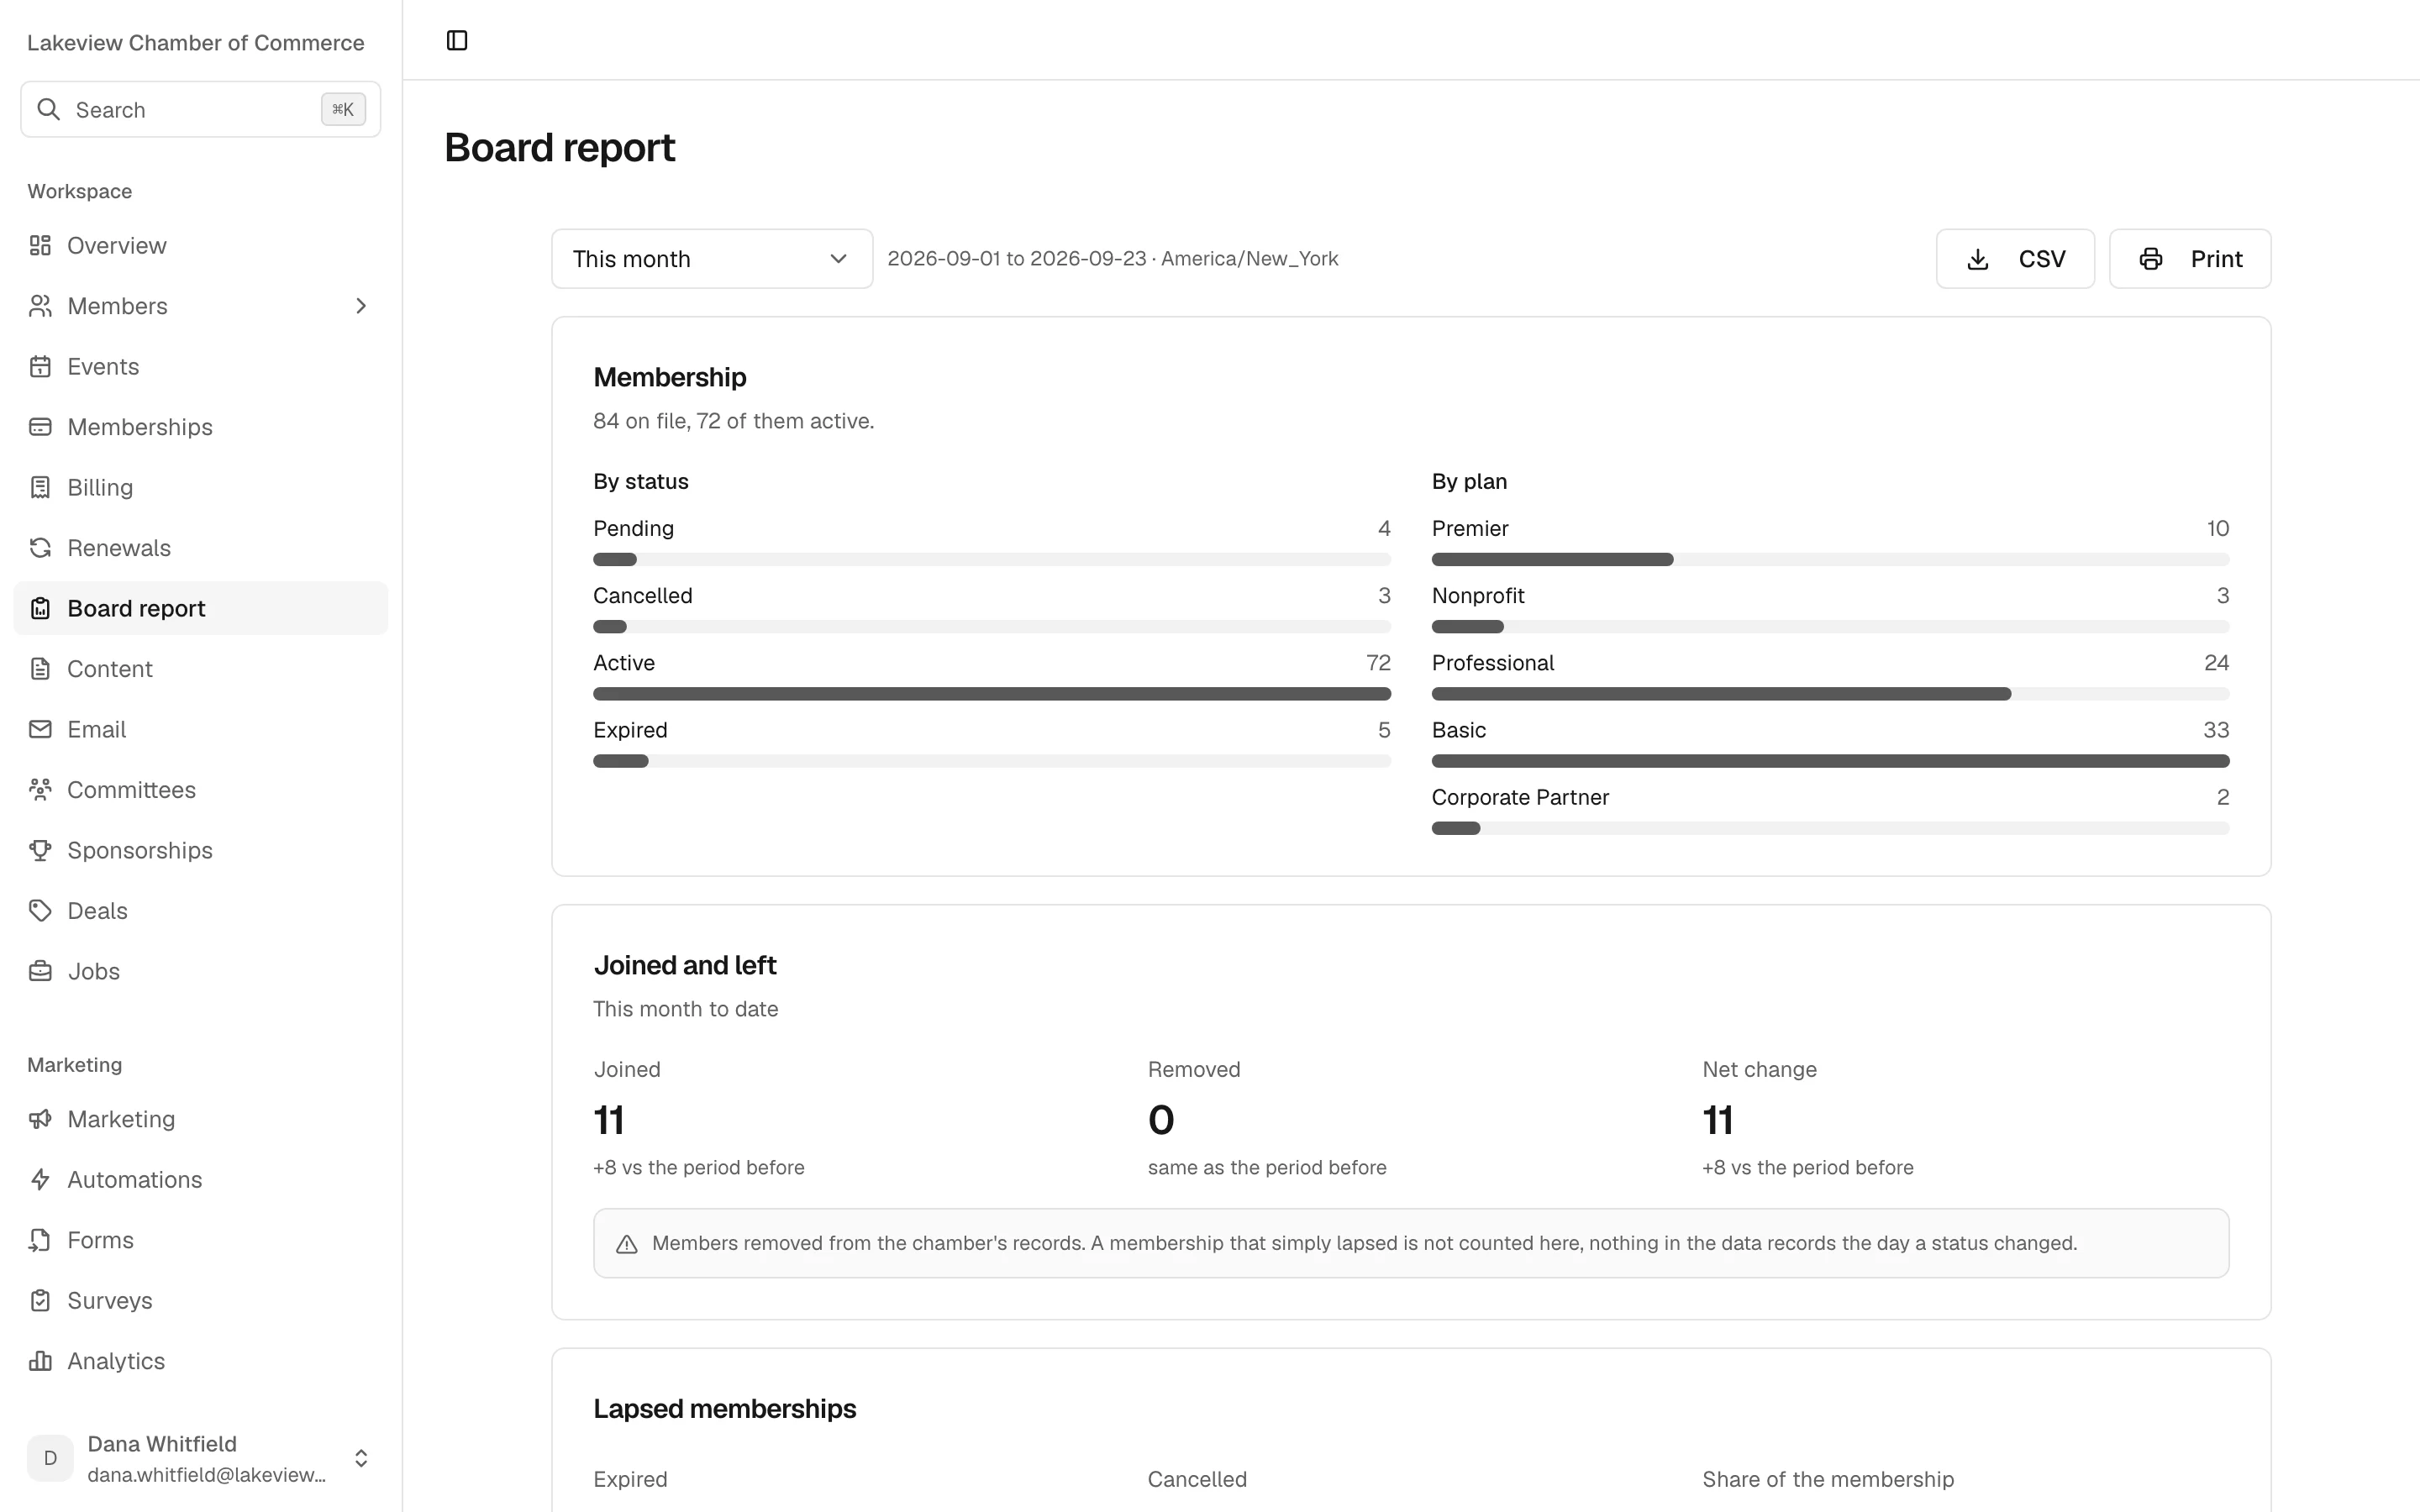
Task: Toggle the sidebar panel icon
Action: (x=457, y=40)
